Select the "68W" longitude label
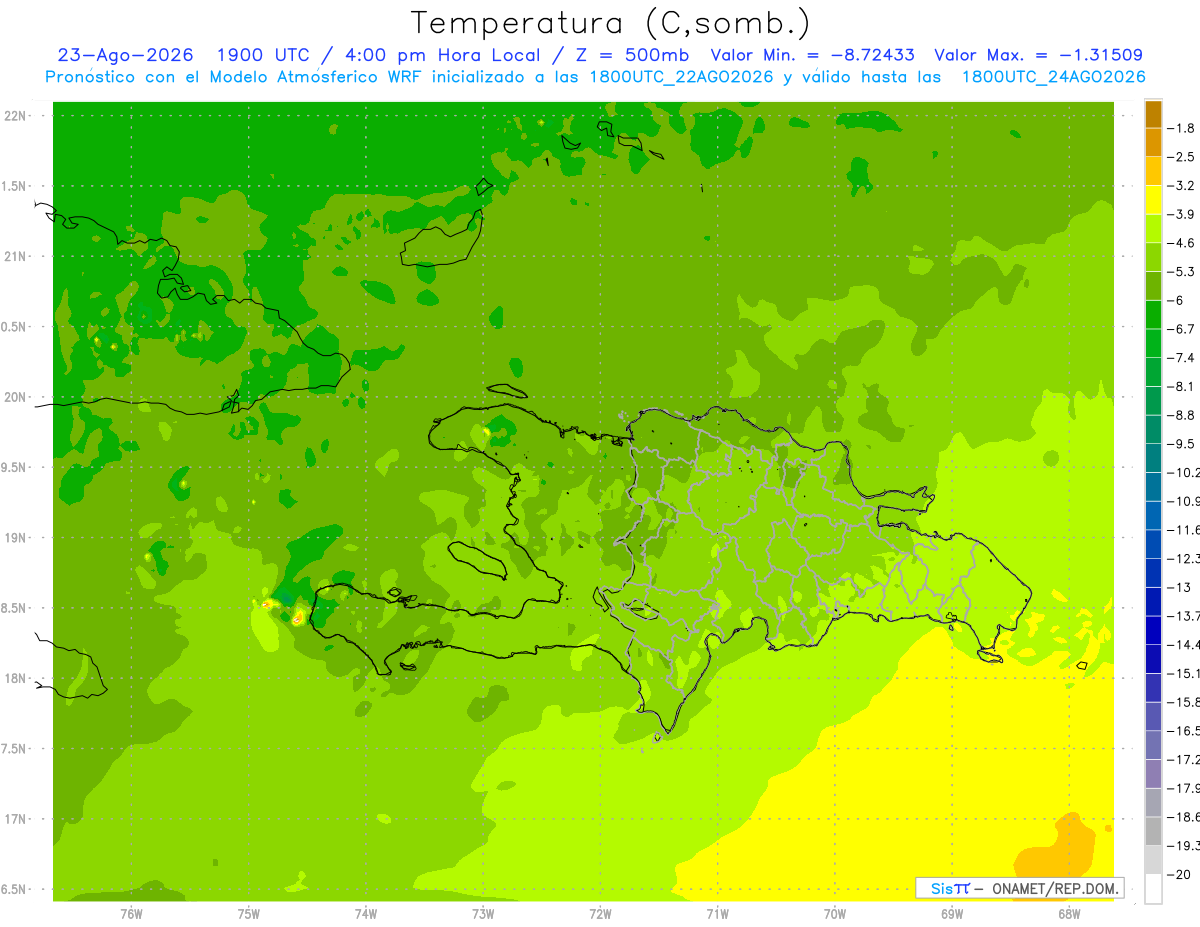 pyautogui.click(x=1069, y=914)
